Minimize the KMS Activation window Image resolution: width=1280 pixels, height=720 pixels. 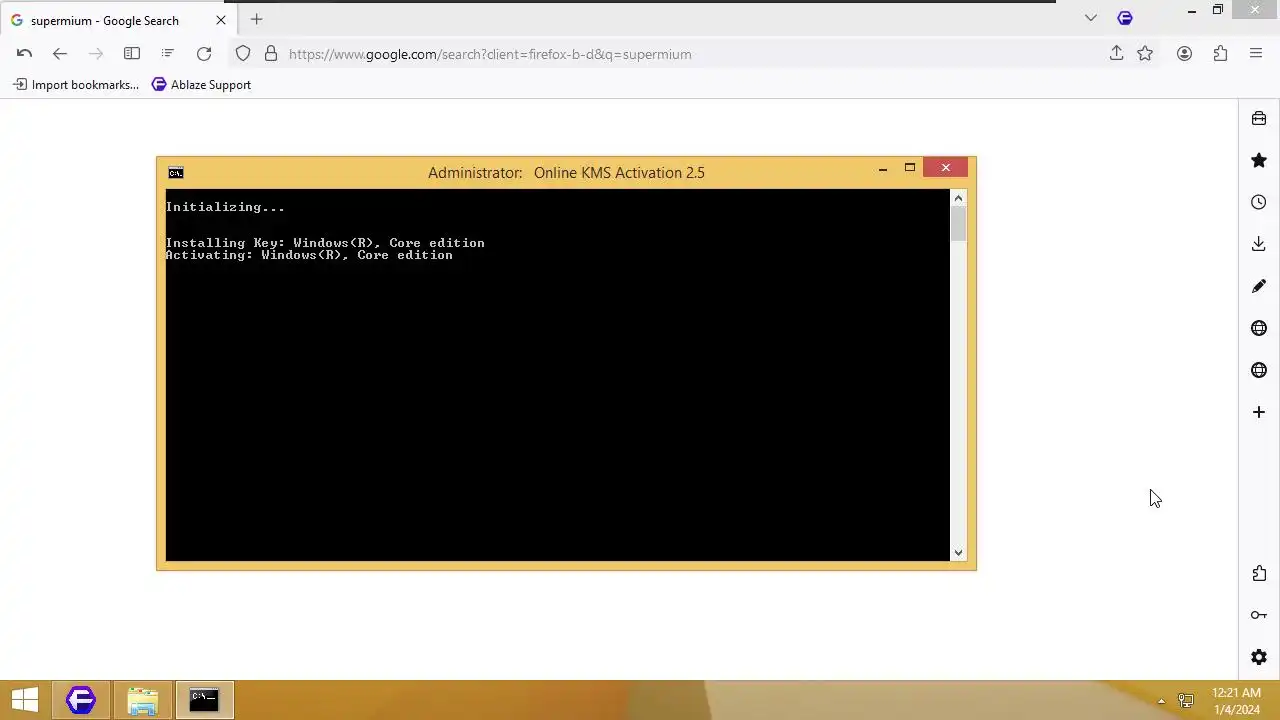coord(883,168)
